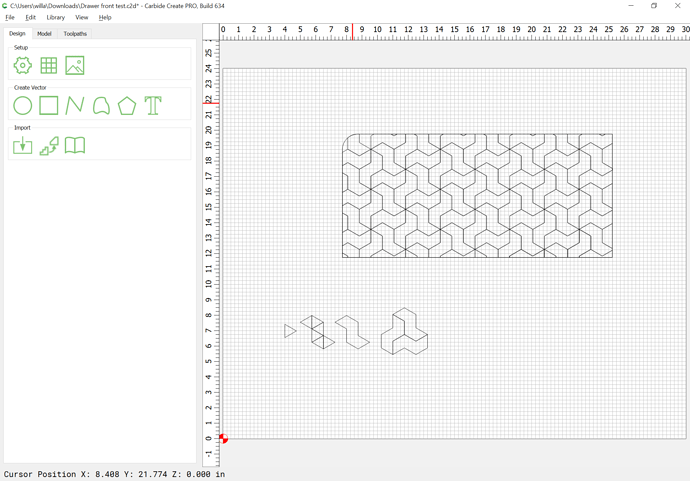
Task: Restore down the Carbide Create window
Action: tap(654, 6)
